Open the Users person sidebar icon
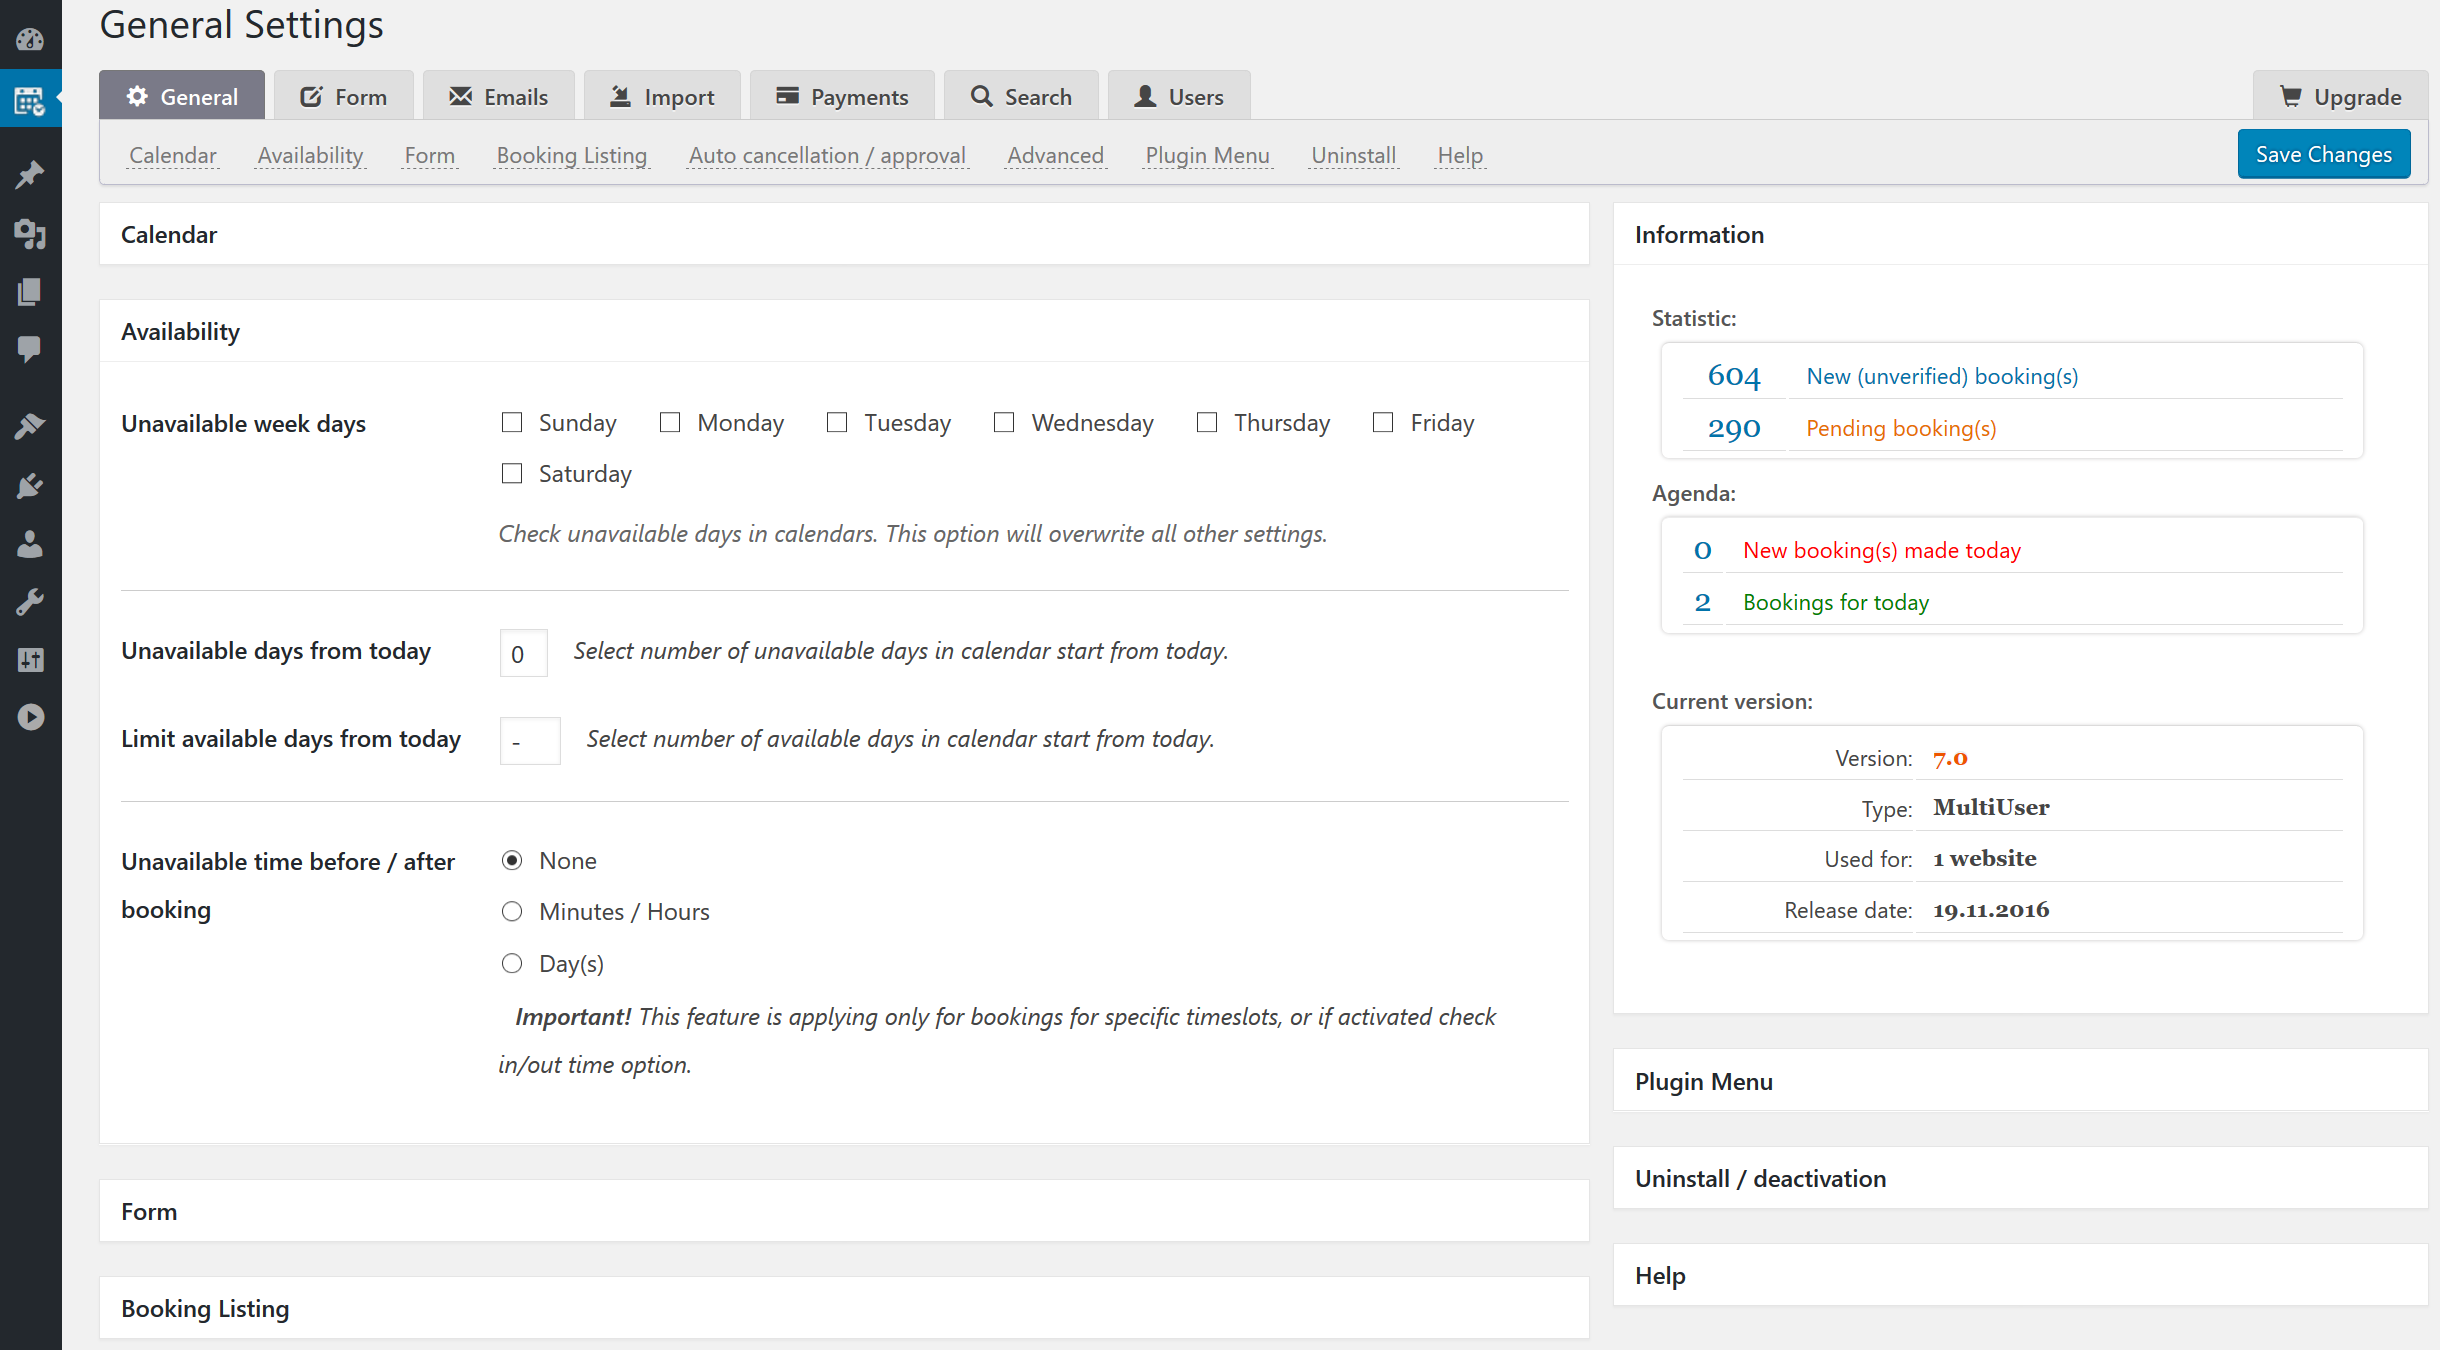 tap(30, 545)
